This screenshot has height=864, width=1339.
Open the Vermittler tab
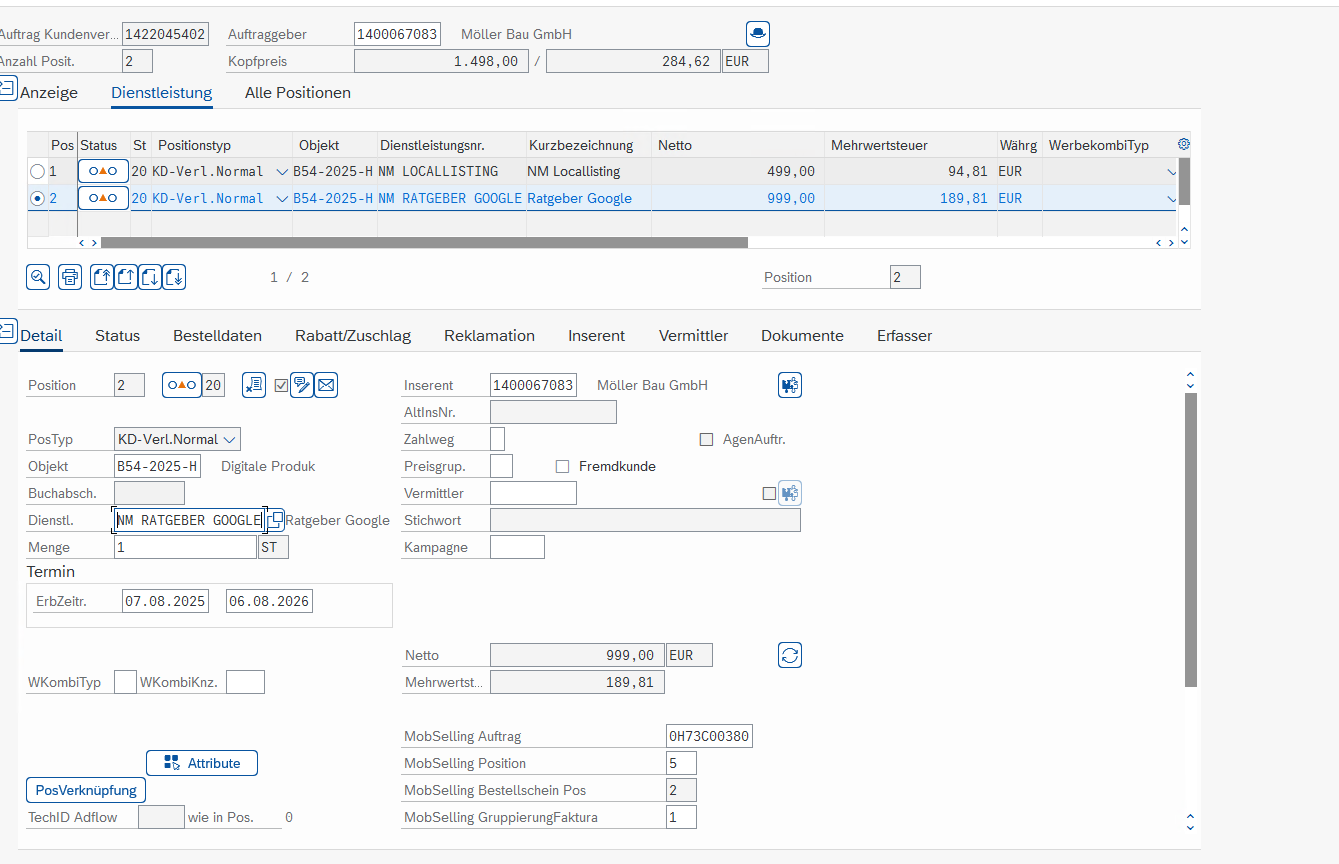[693, 335]
